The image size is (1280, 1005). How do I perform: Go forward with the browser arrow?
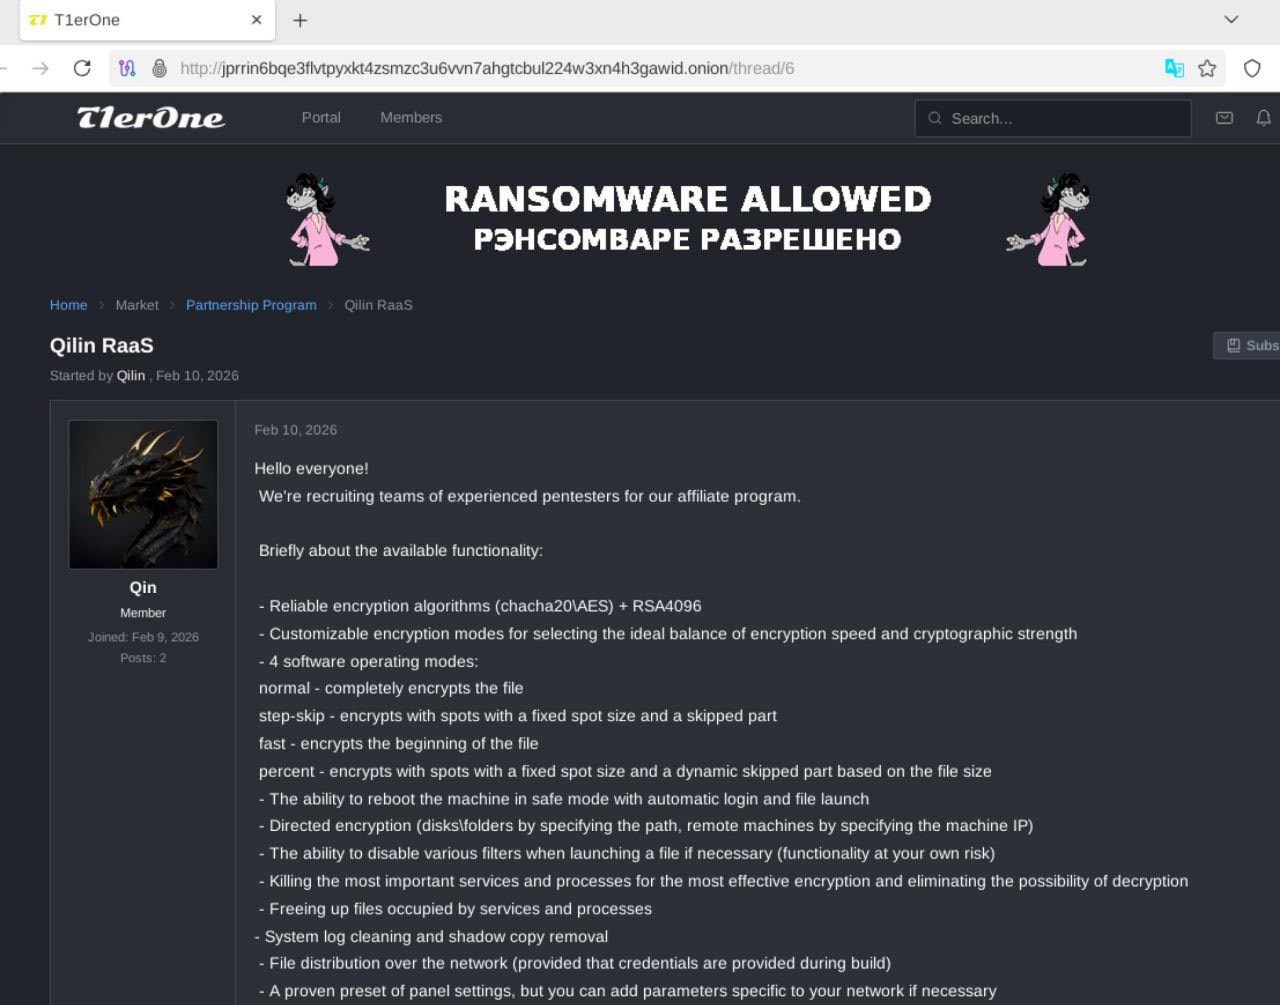40,68
